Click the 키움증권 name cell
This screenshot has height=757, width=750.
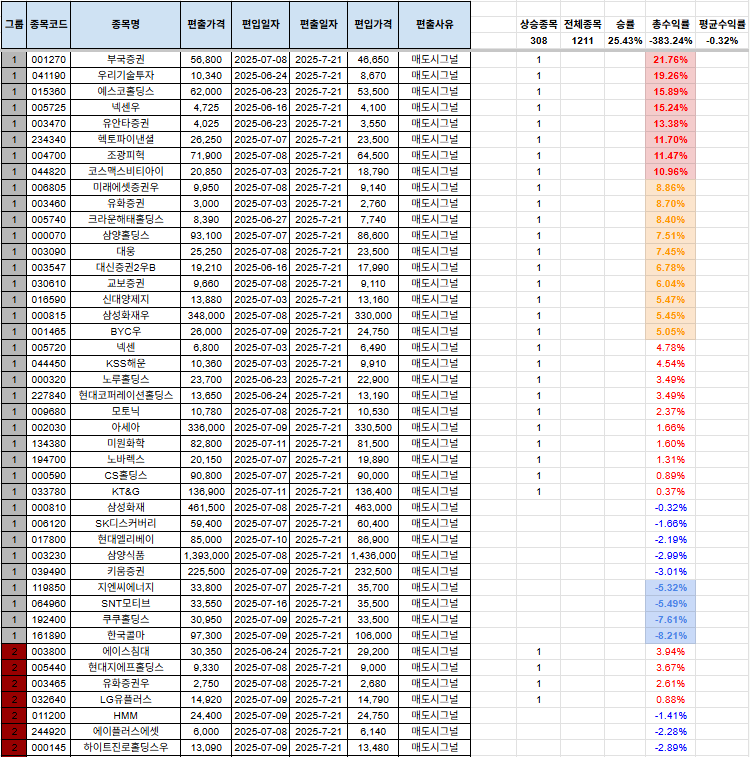(x=125, y=572)
